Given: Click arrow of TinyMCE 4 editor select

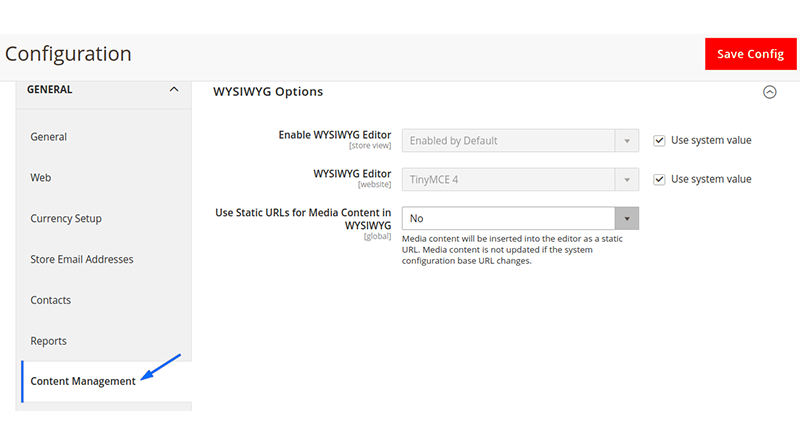Looking at the screenshot, I should pyautogui.click(x=627, y=180).
